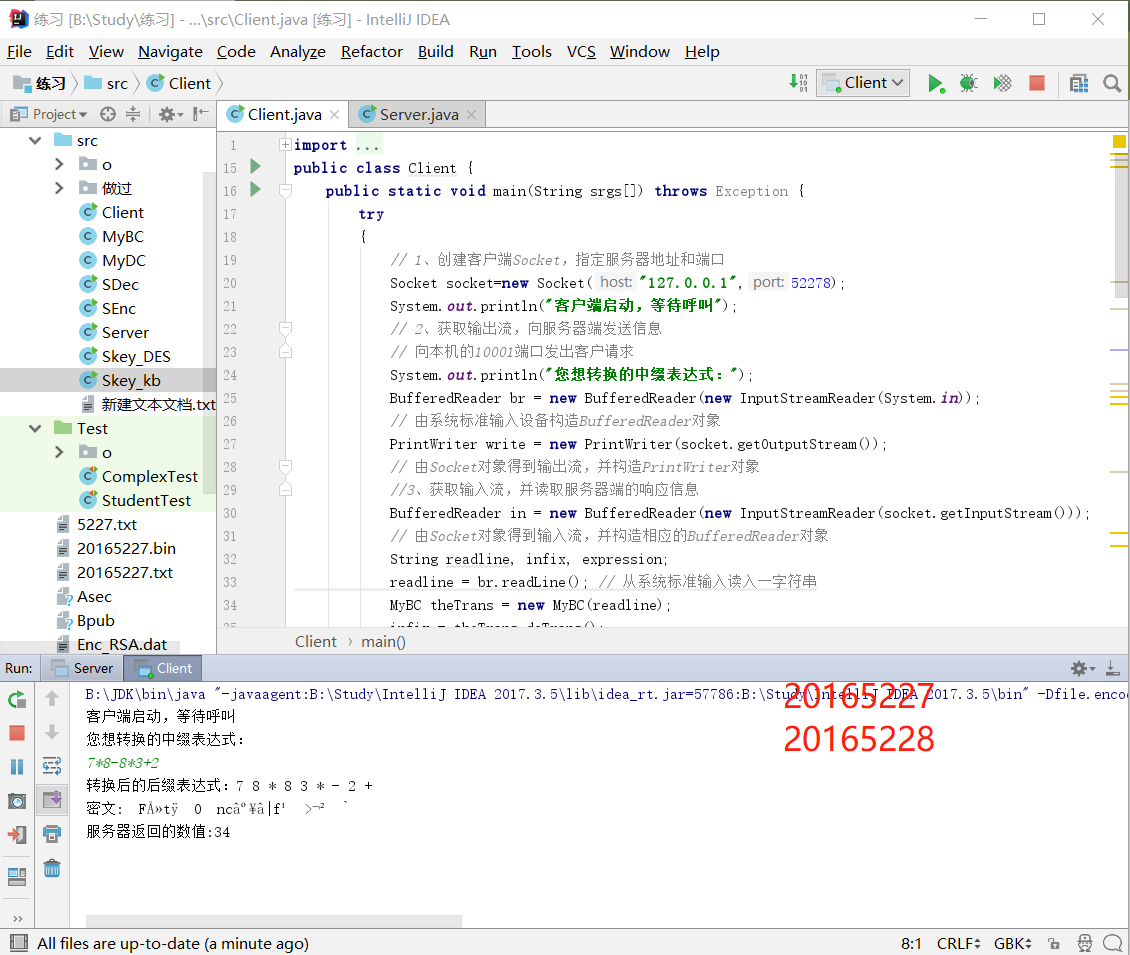Expand o folder under Test
Screen dimensions: 1130x955
[x=59, y=452]
